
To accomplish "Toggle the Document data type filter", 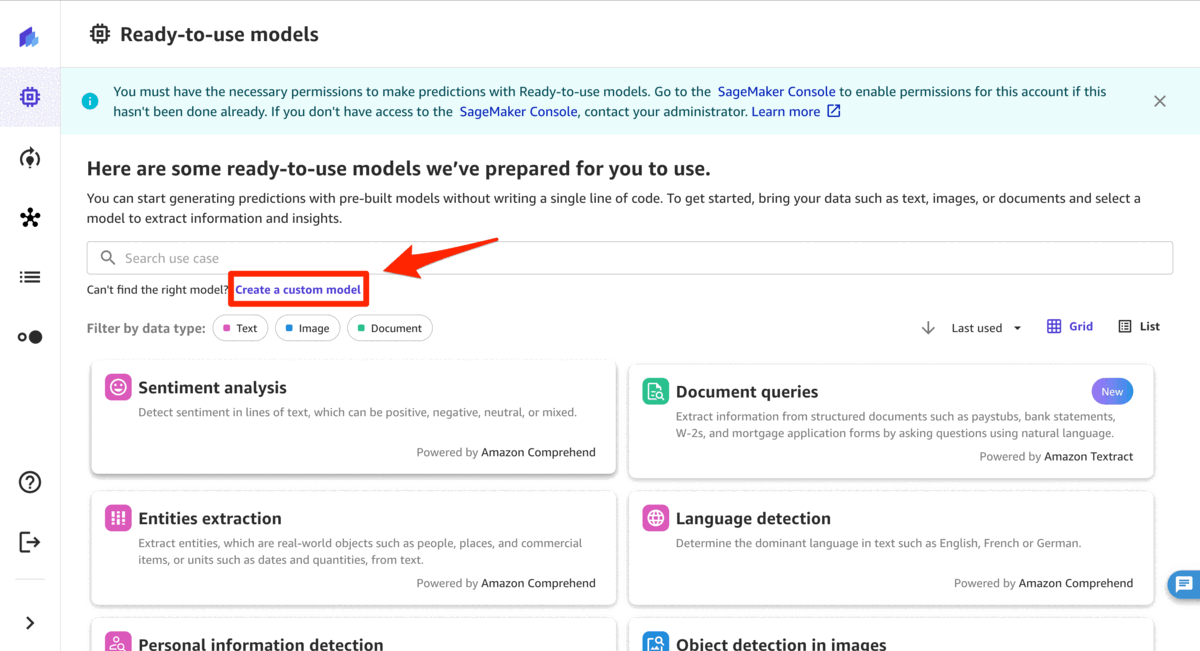I will [x=390, y=328].
